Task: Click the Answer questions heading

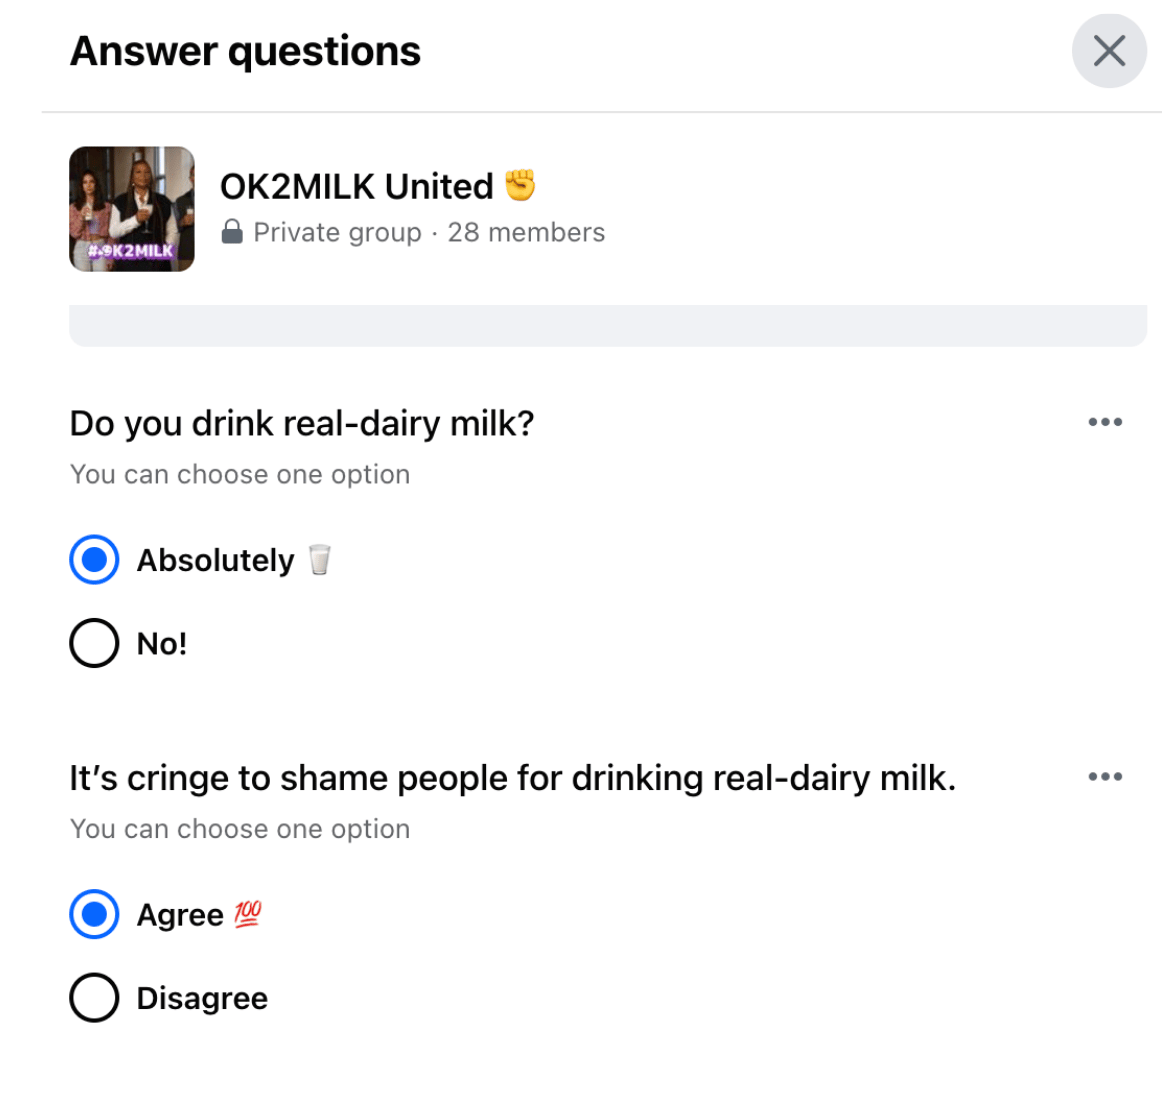Action: click(244, 50)
